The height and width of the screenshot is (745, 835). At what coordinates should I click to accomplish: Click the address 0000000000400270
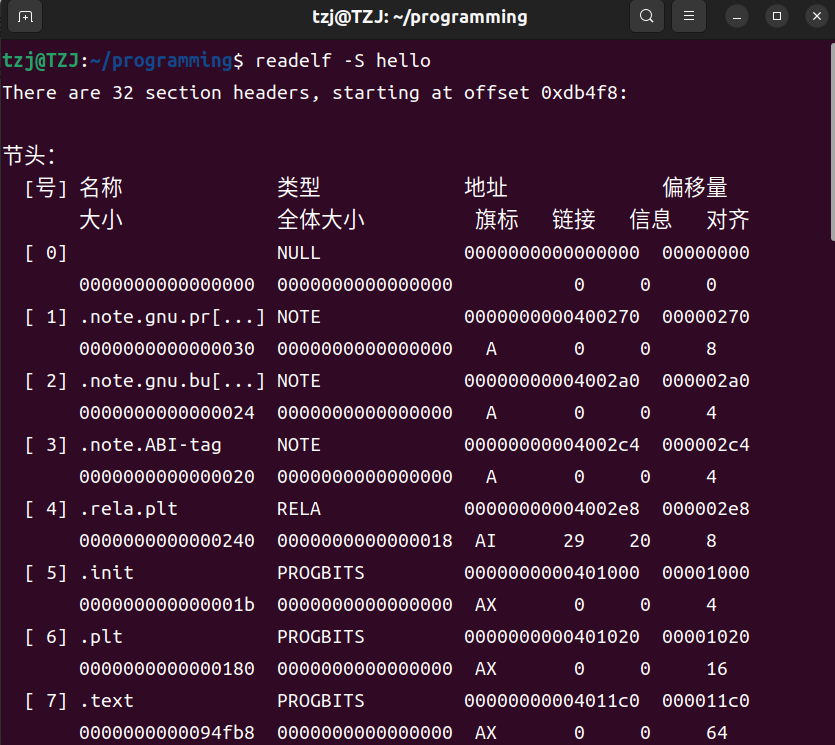552,317
